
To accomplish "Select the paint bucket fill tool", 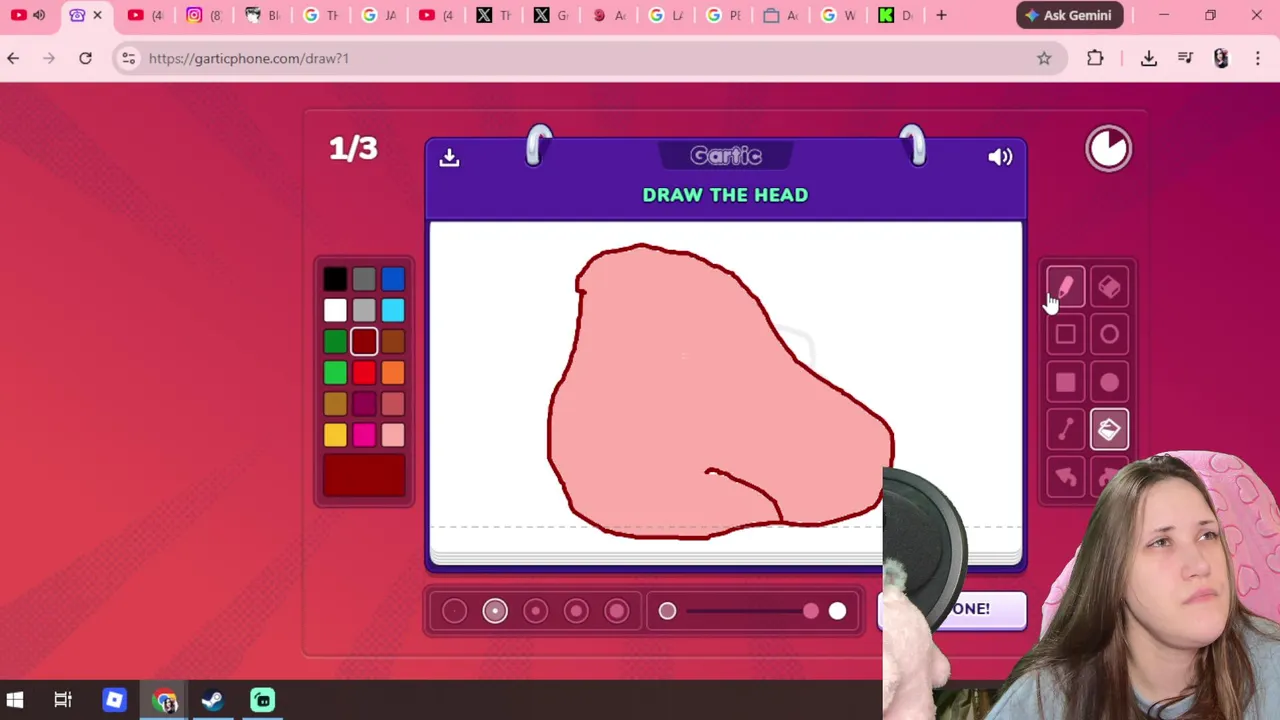I will pyautogui.click(x=1109, y=430).
